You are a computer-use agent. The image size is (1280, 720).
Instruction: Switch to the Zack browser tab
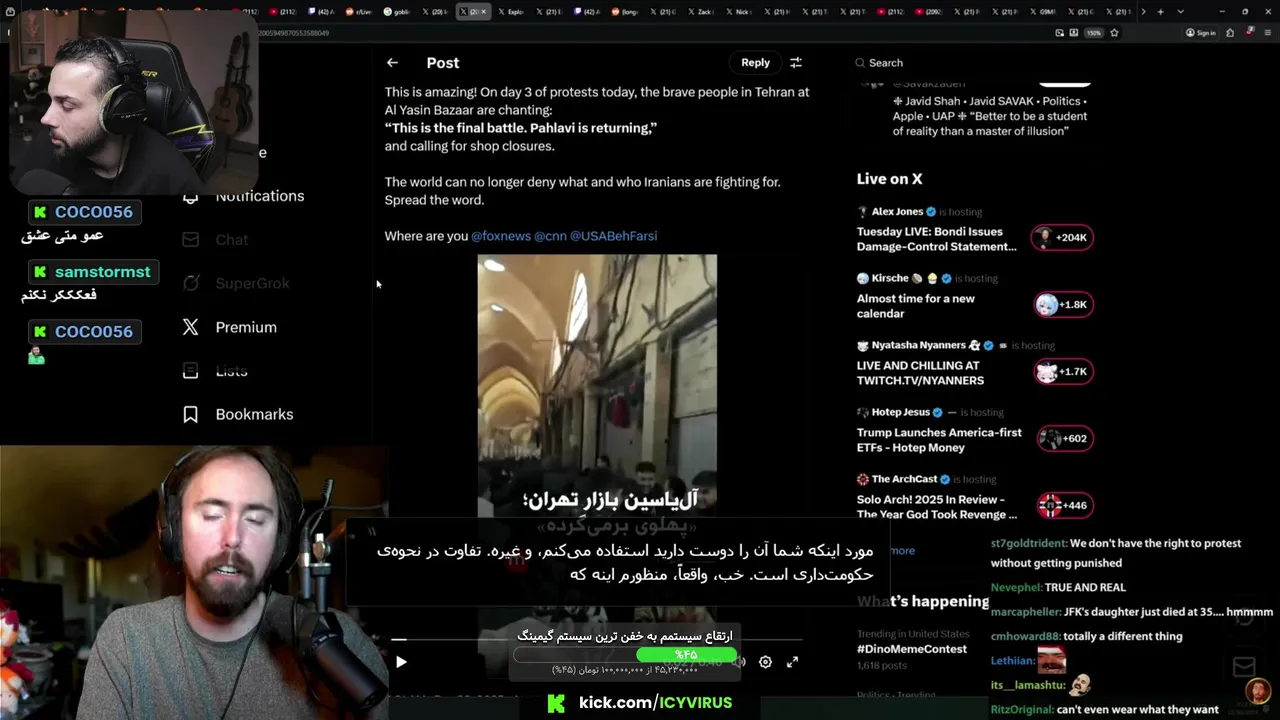pos(700,12)
